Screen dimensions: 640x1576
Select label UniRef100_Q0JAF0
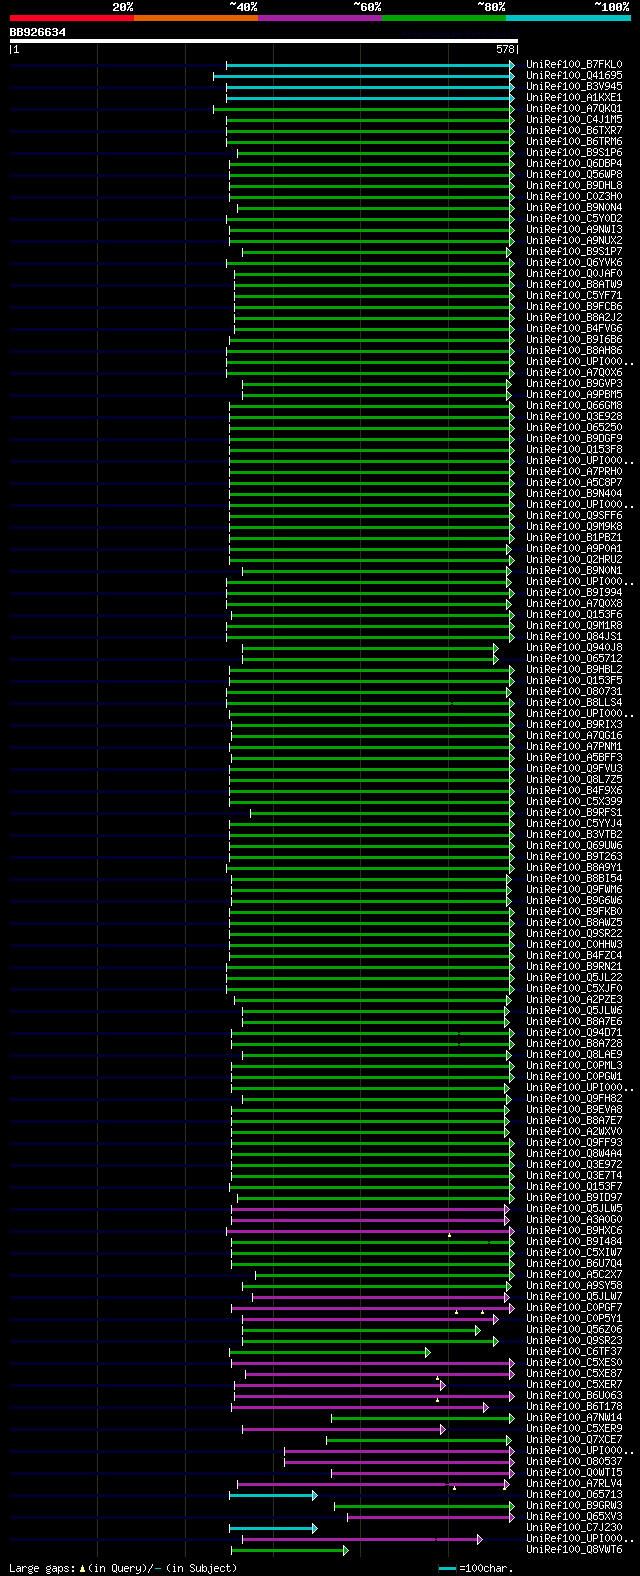pos(574,274)
